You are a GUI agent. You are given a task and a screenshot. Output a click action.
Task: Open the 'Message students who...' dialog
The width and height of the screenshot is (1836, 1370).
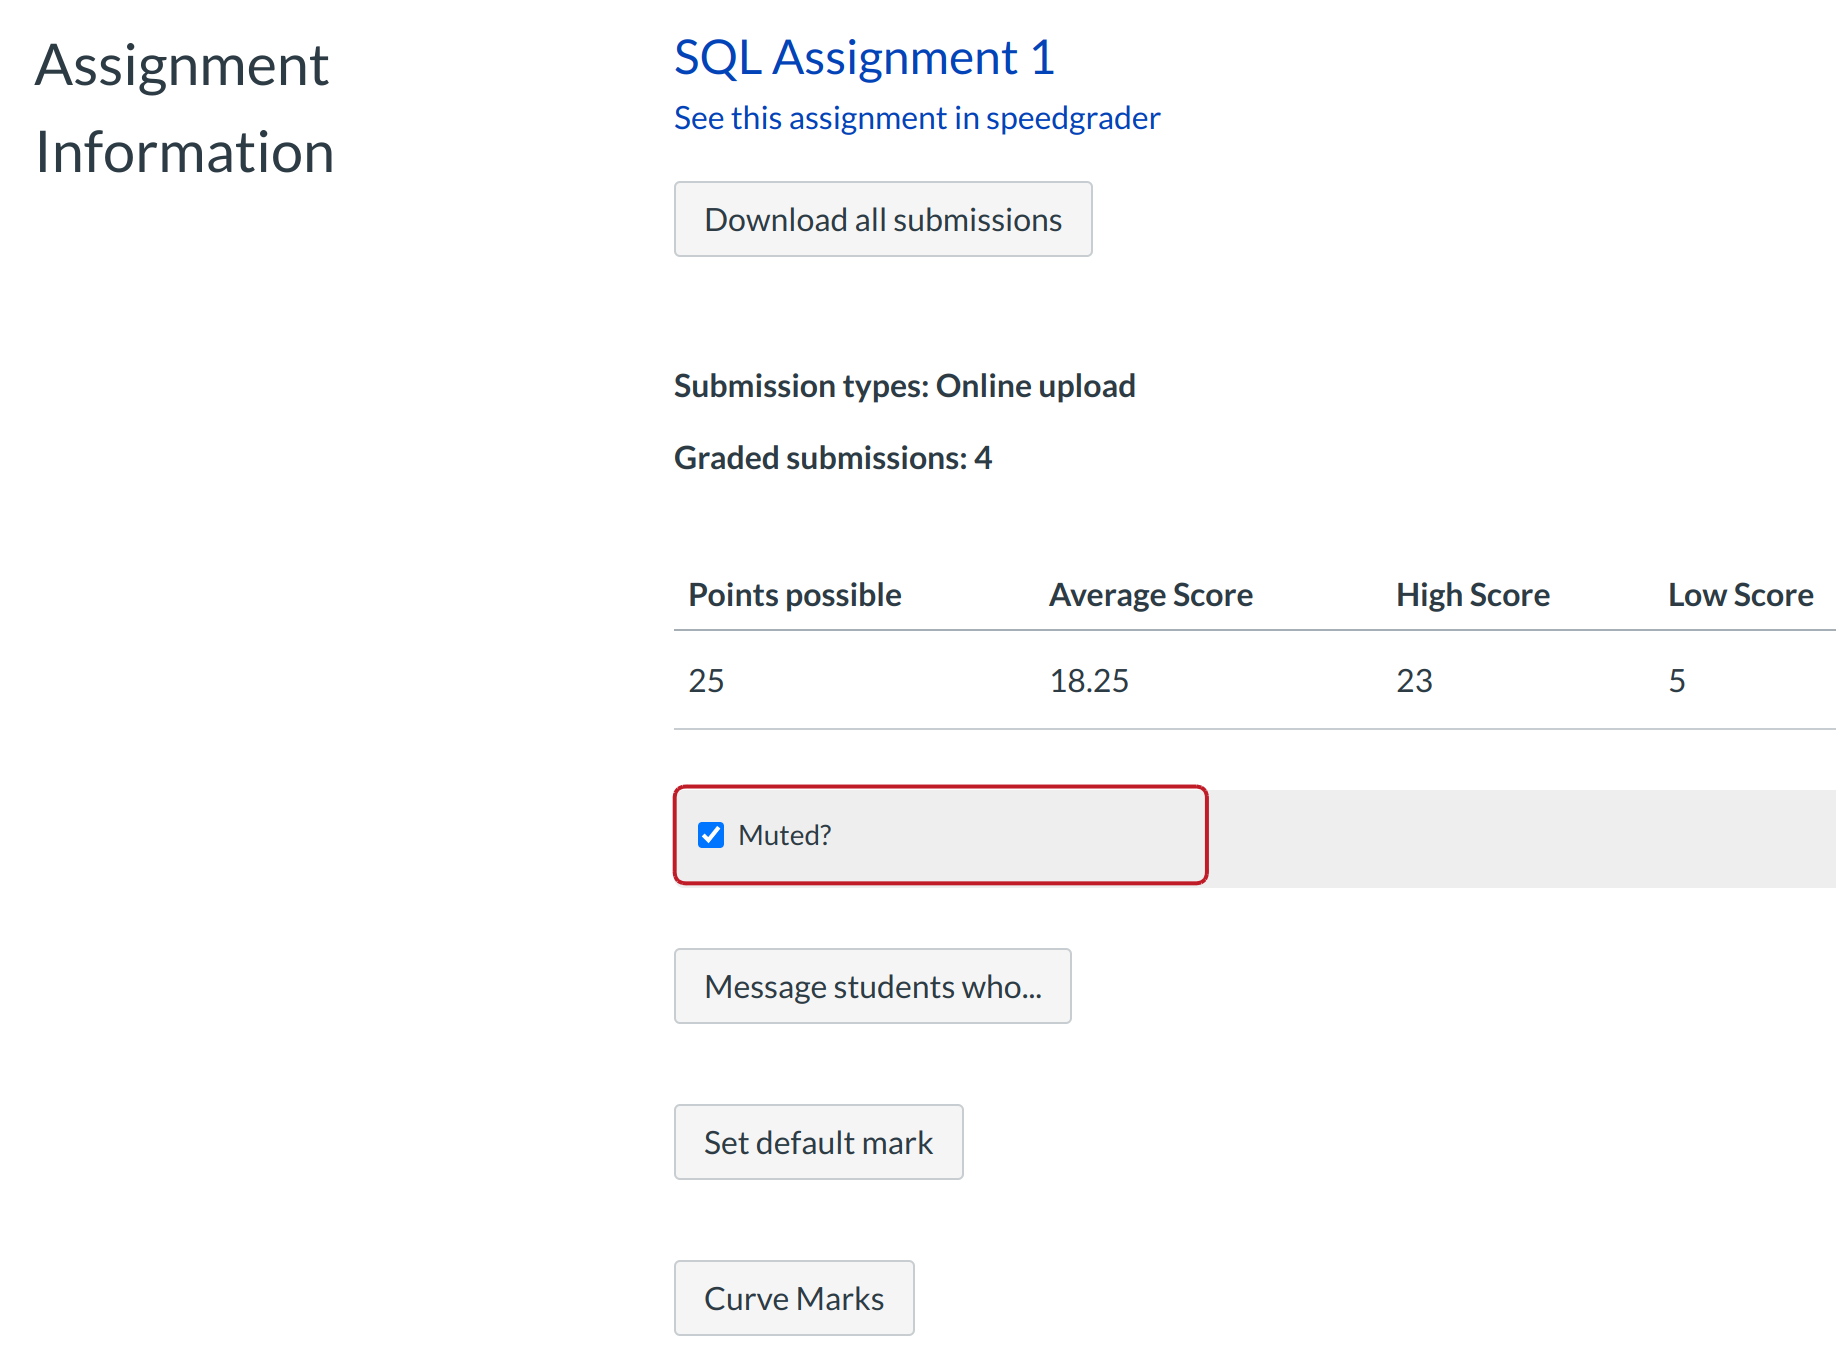click(872, 986)
